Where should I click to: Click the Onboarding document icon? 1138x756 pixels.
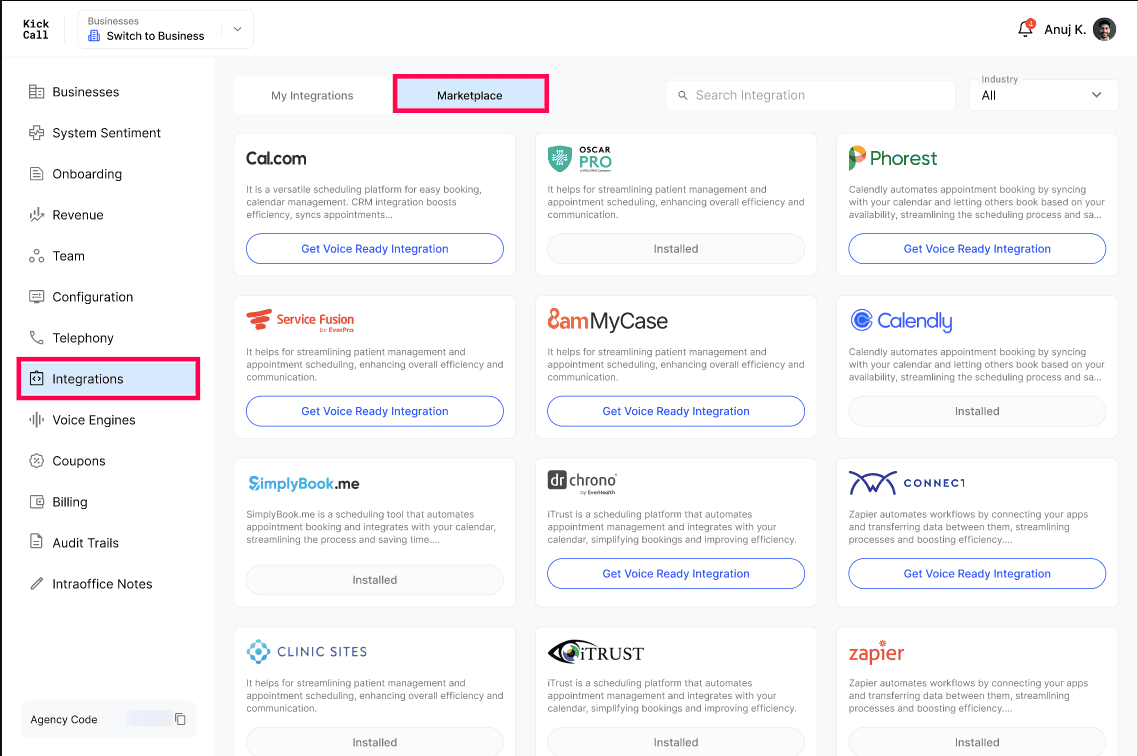click(36, 173)
